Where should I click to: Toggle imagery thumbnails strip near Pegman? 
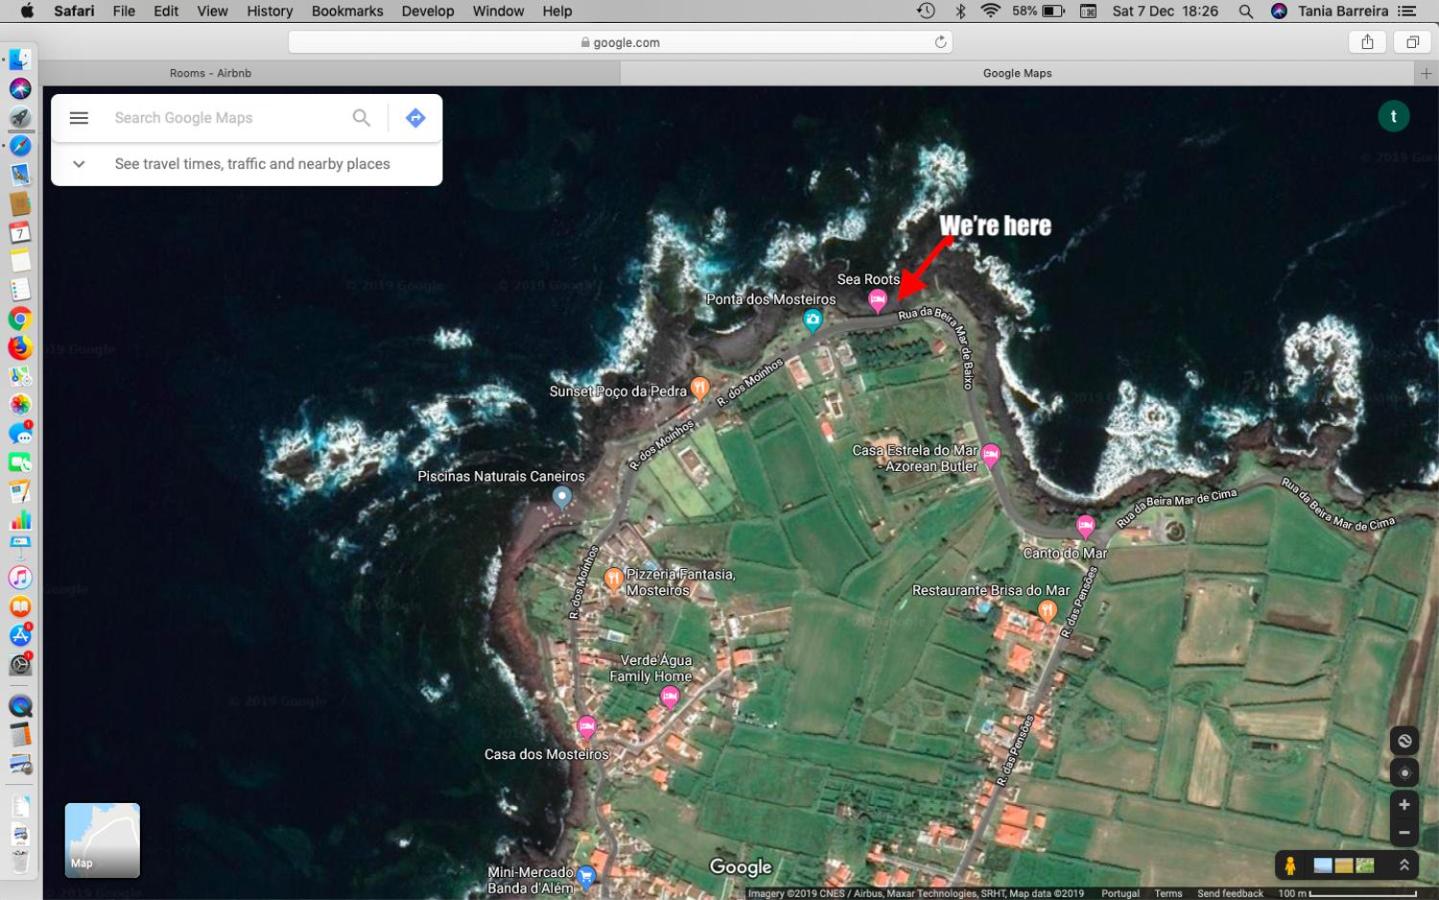(1344, 865)
